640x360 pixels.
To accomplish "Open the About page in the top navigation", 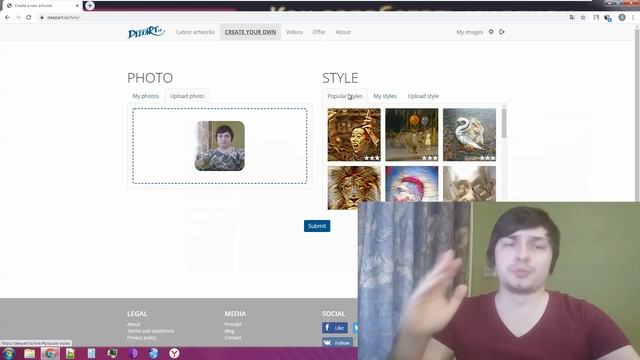I will tap(343, 32).
